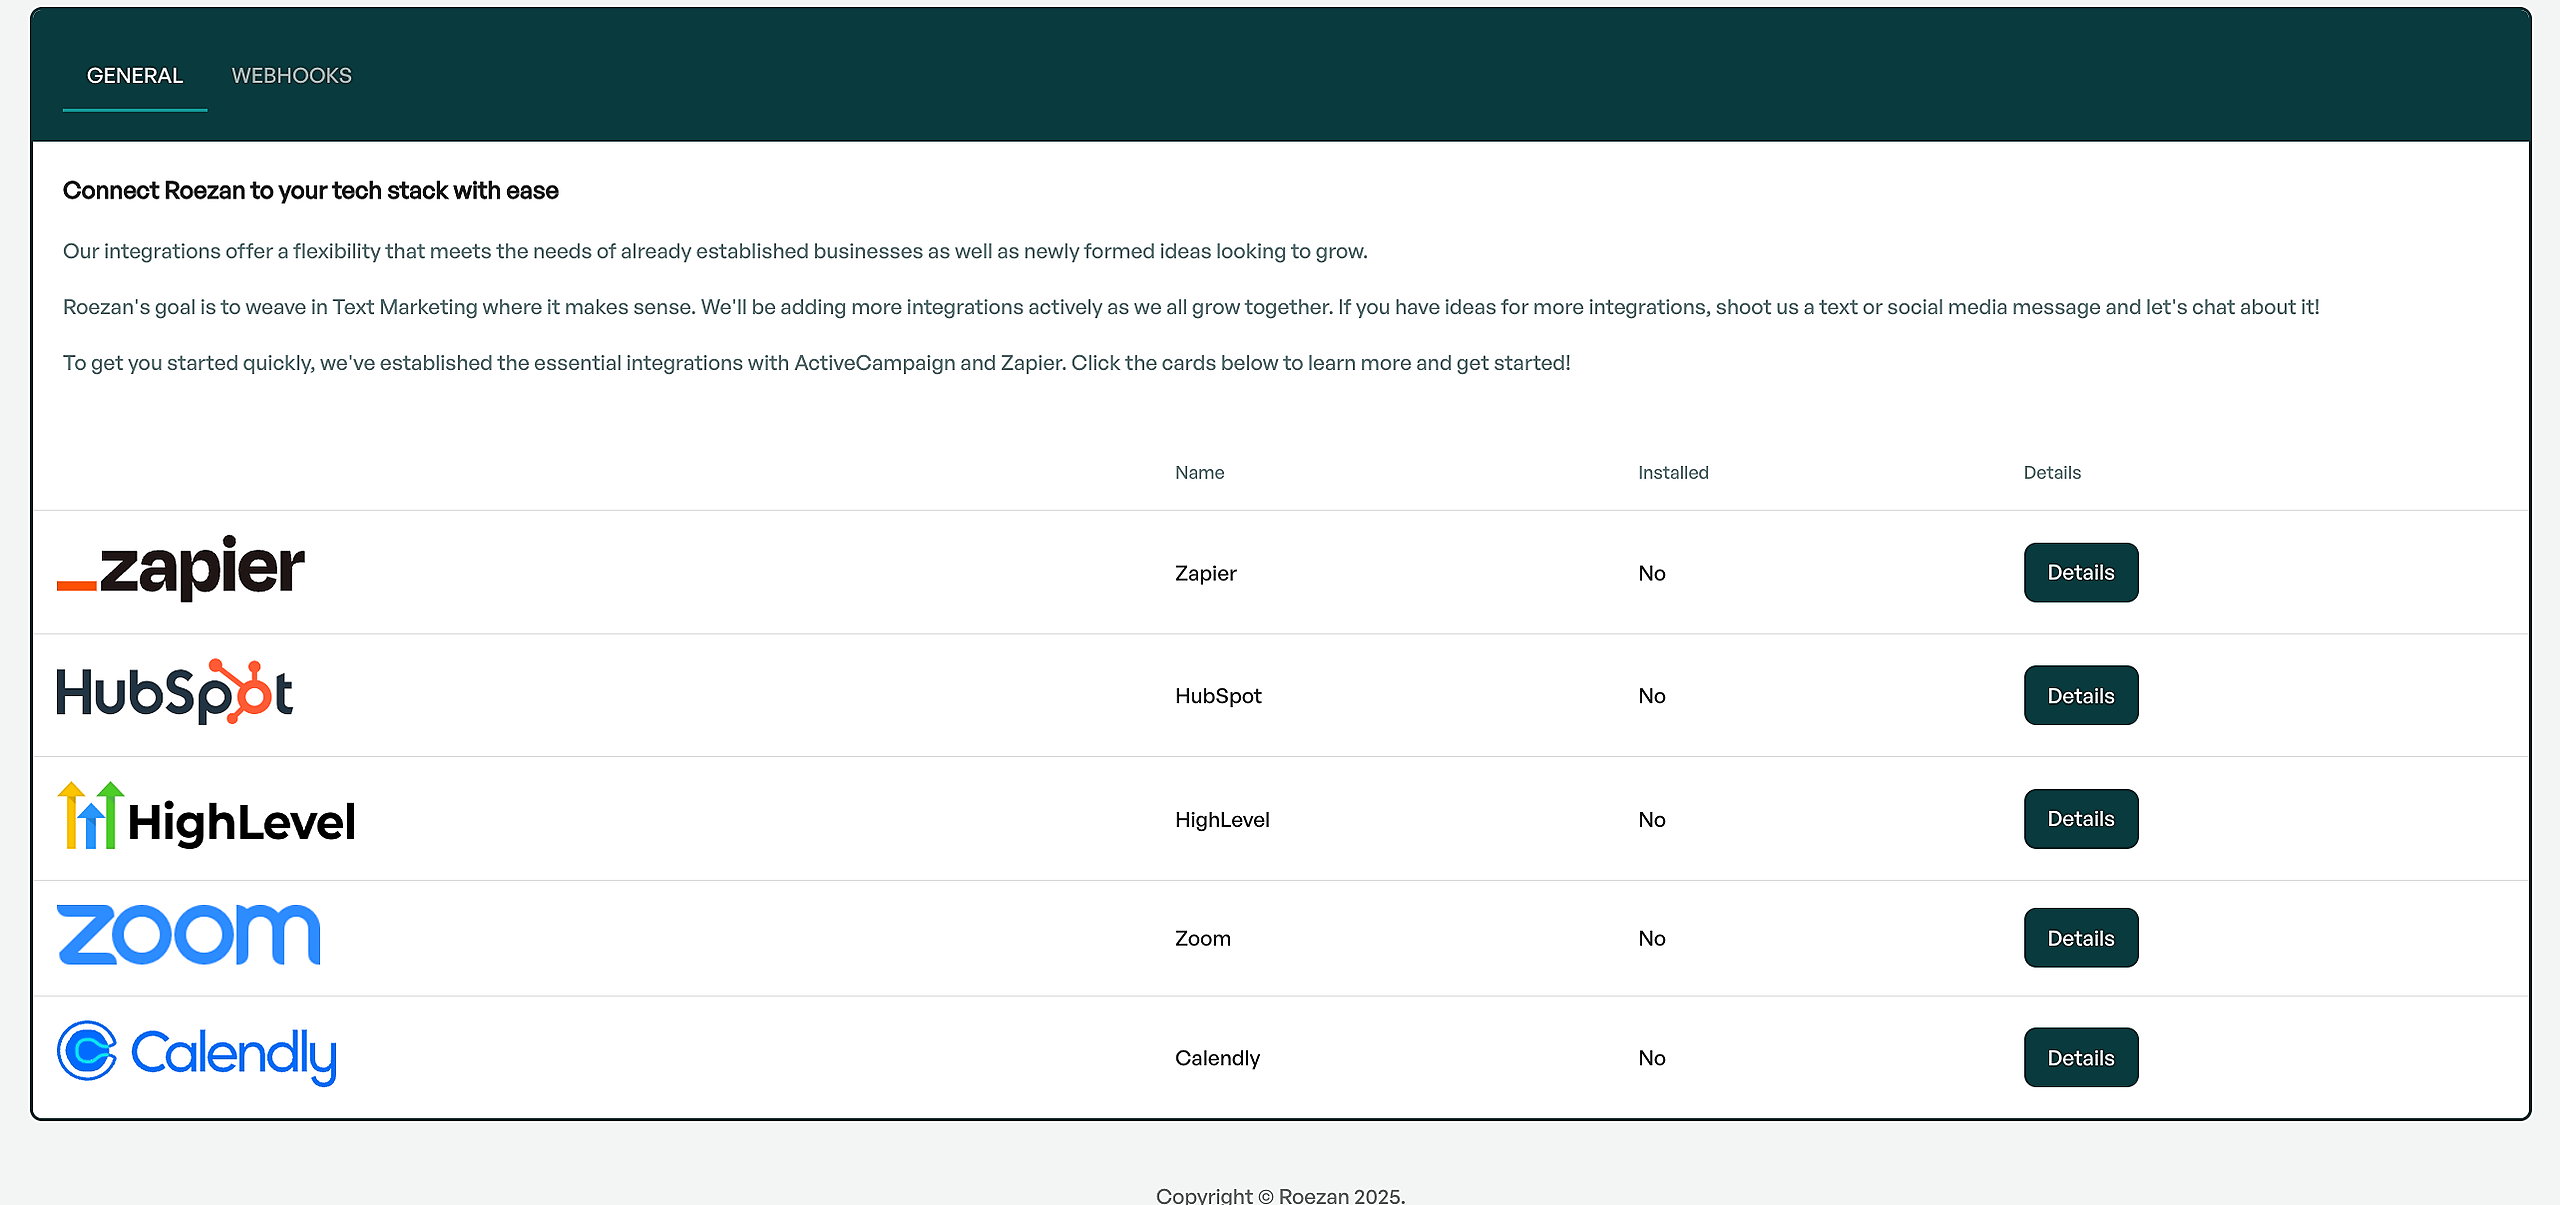Click the HighLevel logo
2560x1205 pixels.
[206, 817]
